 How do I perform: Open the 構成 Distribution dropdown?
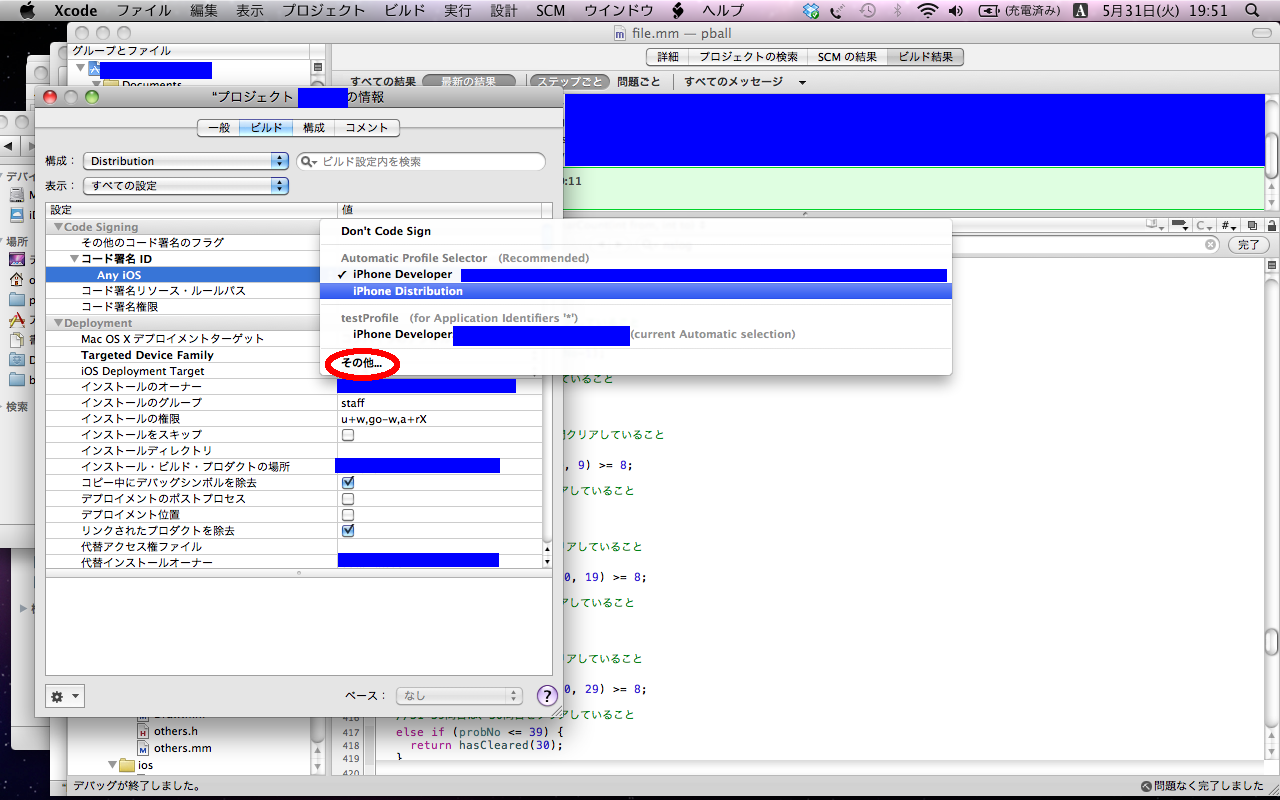(x=186, y=161)
